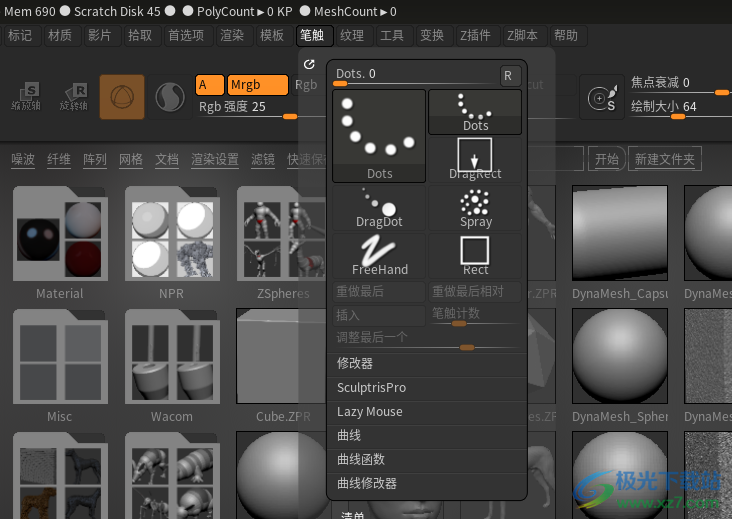Click the 新建文件夹 button

[664, 159]
